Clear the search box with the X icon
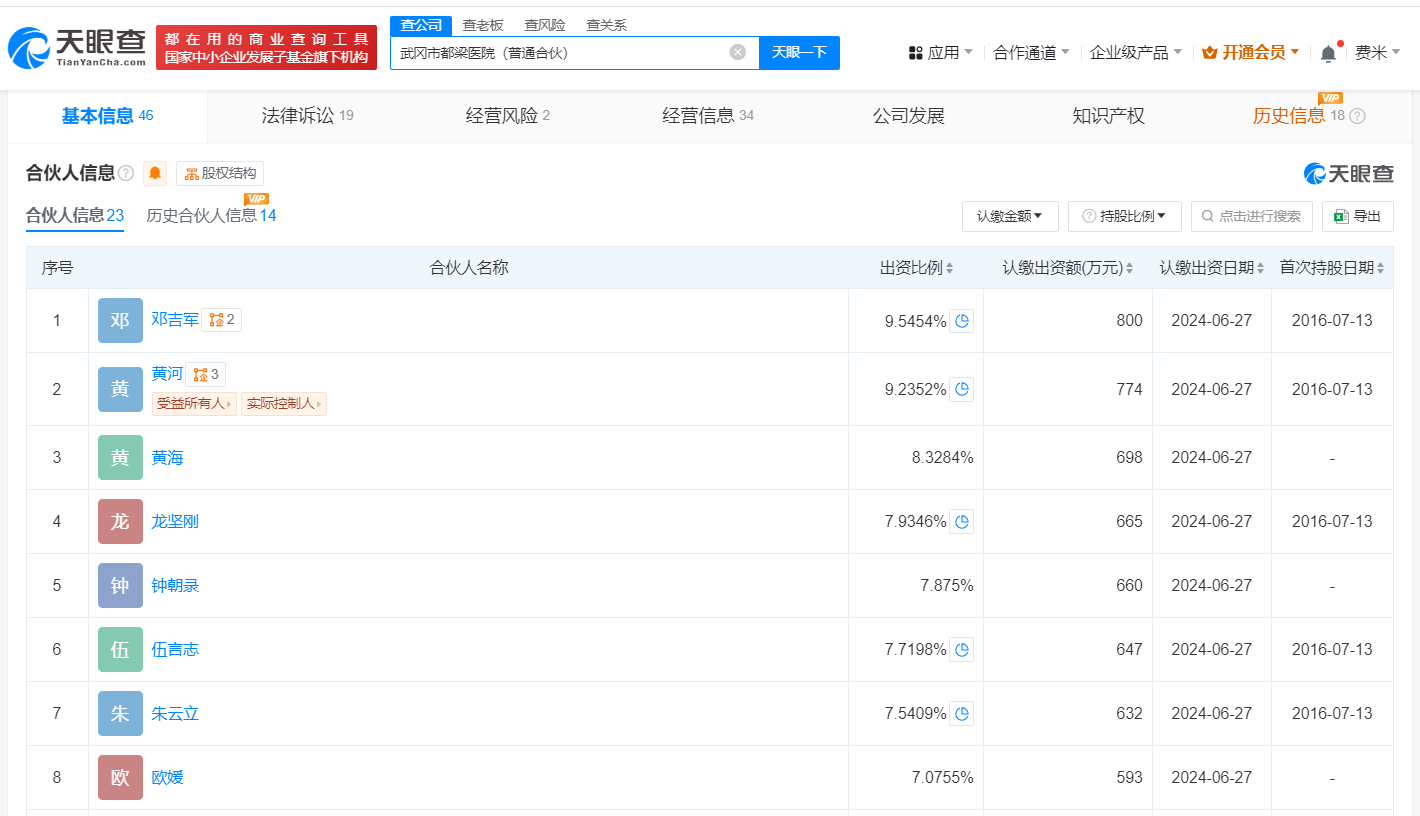Image resolution: width=1420 pixels, height=816 pixels. click(738, 52)
